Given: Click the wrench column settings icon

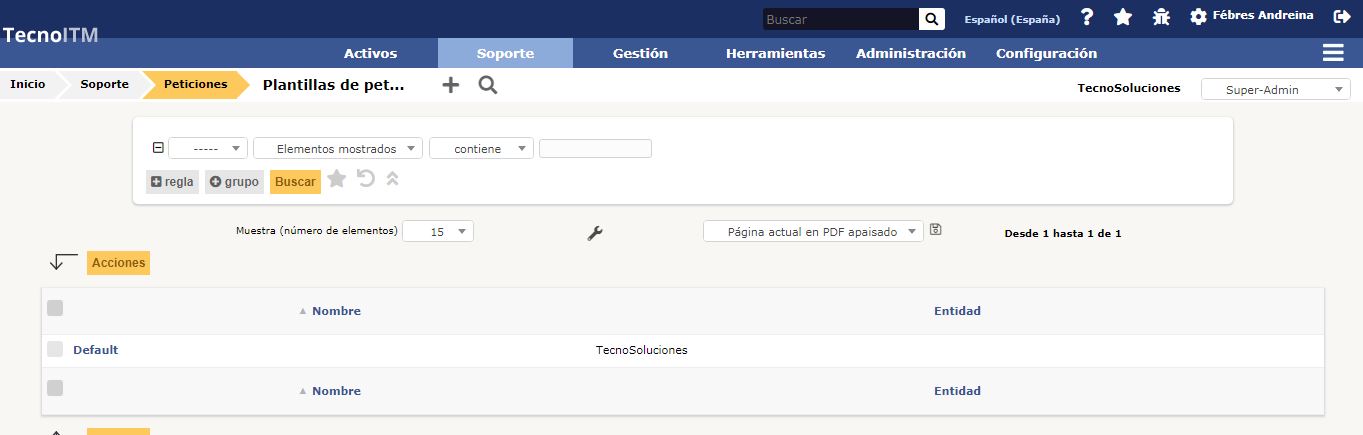Looking at the screenshot, I should (594, 233).
